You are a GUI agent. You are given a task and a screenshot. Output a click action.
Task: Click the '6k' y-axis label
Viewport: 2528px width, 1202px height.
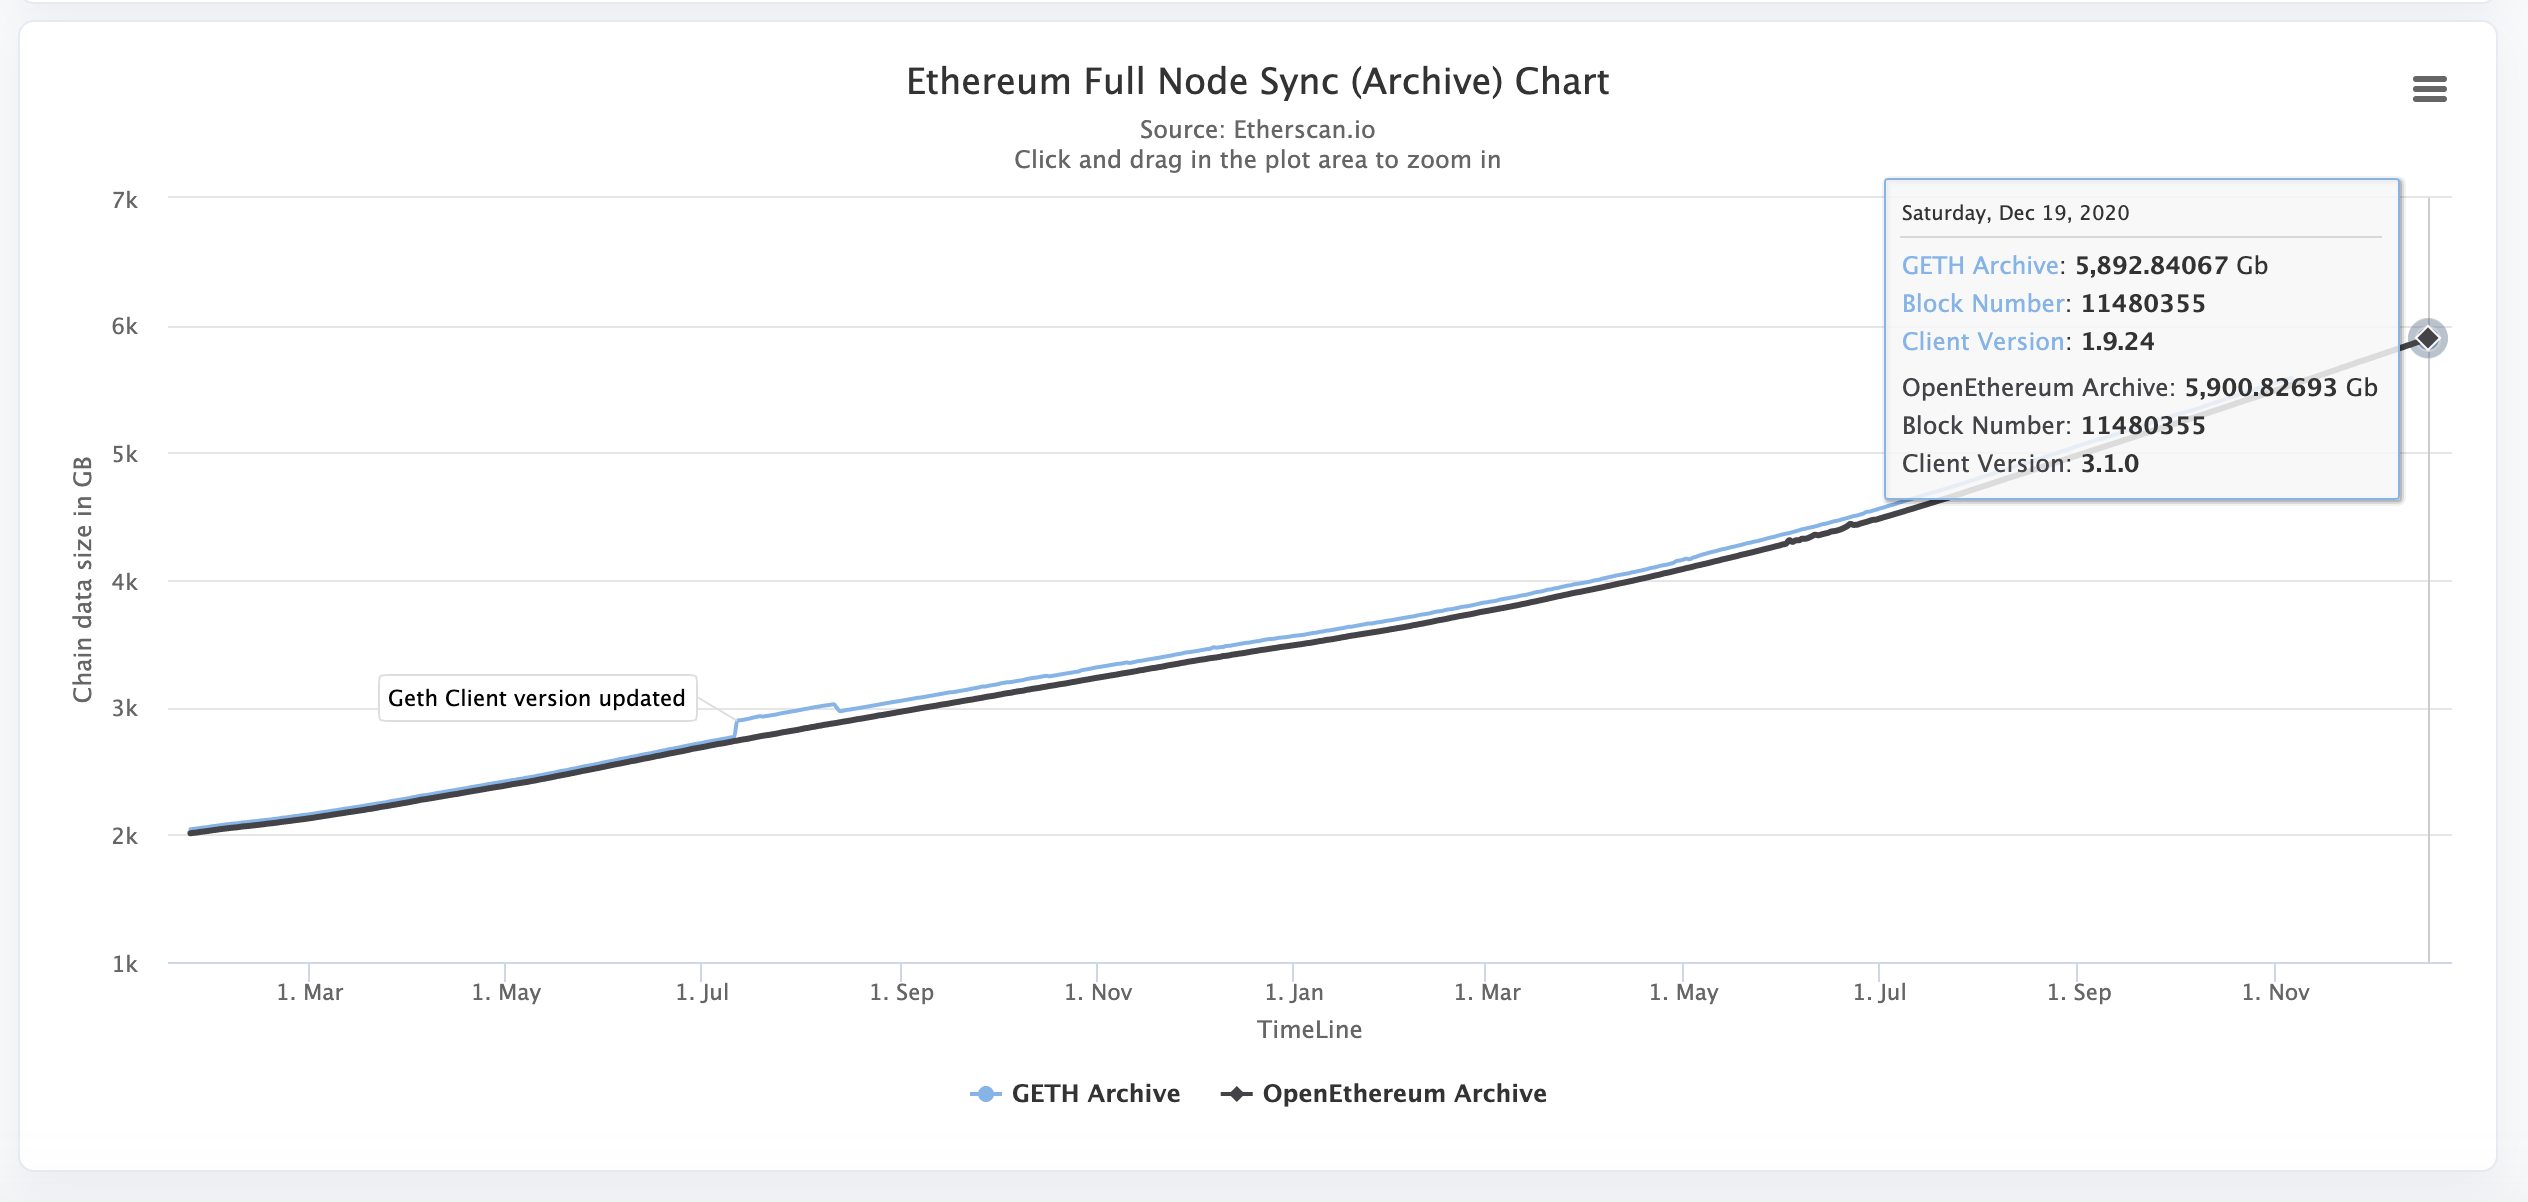[x=125, y=326]
